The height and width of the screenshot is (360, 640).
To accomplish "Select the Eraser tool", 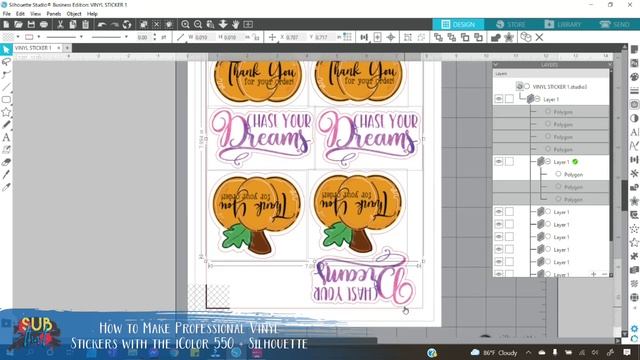I will (x=6, y=162).
